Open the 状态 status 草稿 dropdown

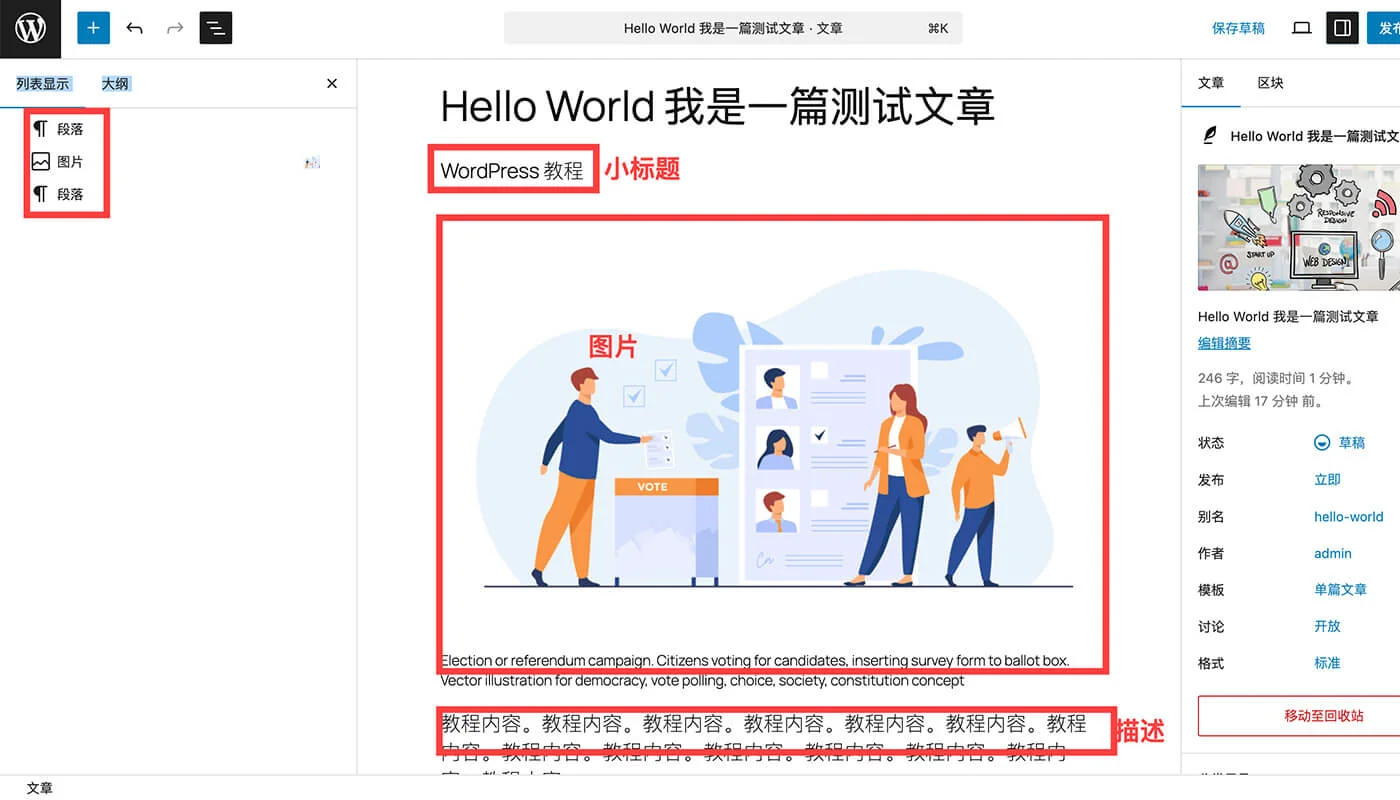point(1347,443)
